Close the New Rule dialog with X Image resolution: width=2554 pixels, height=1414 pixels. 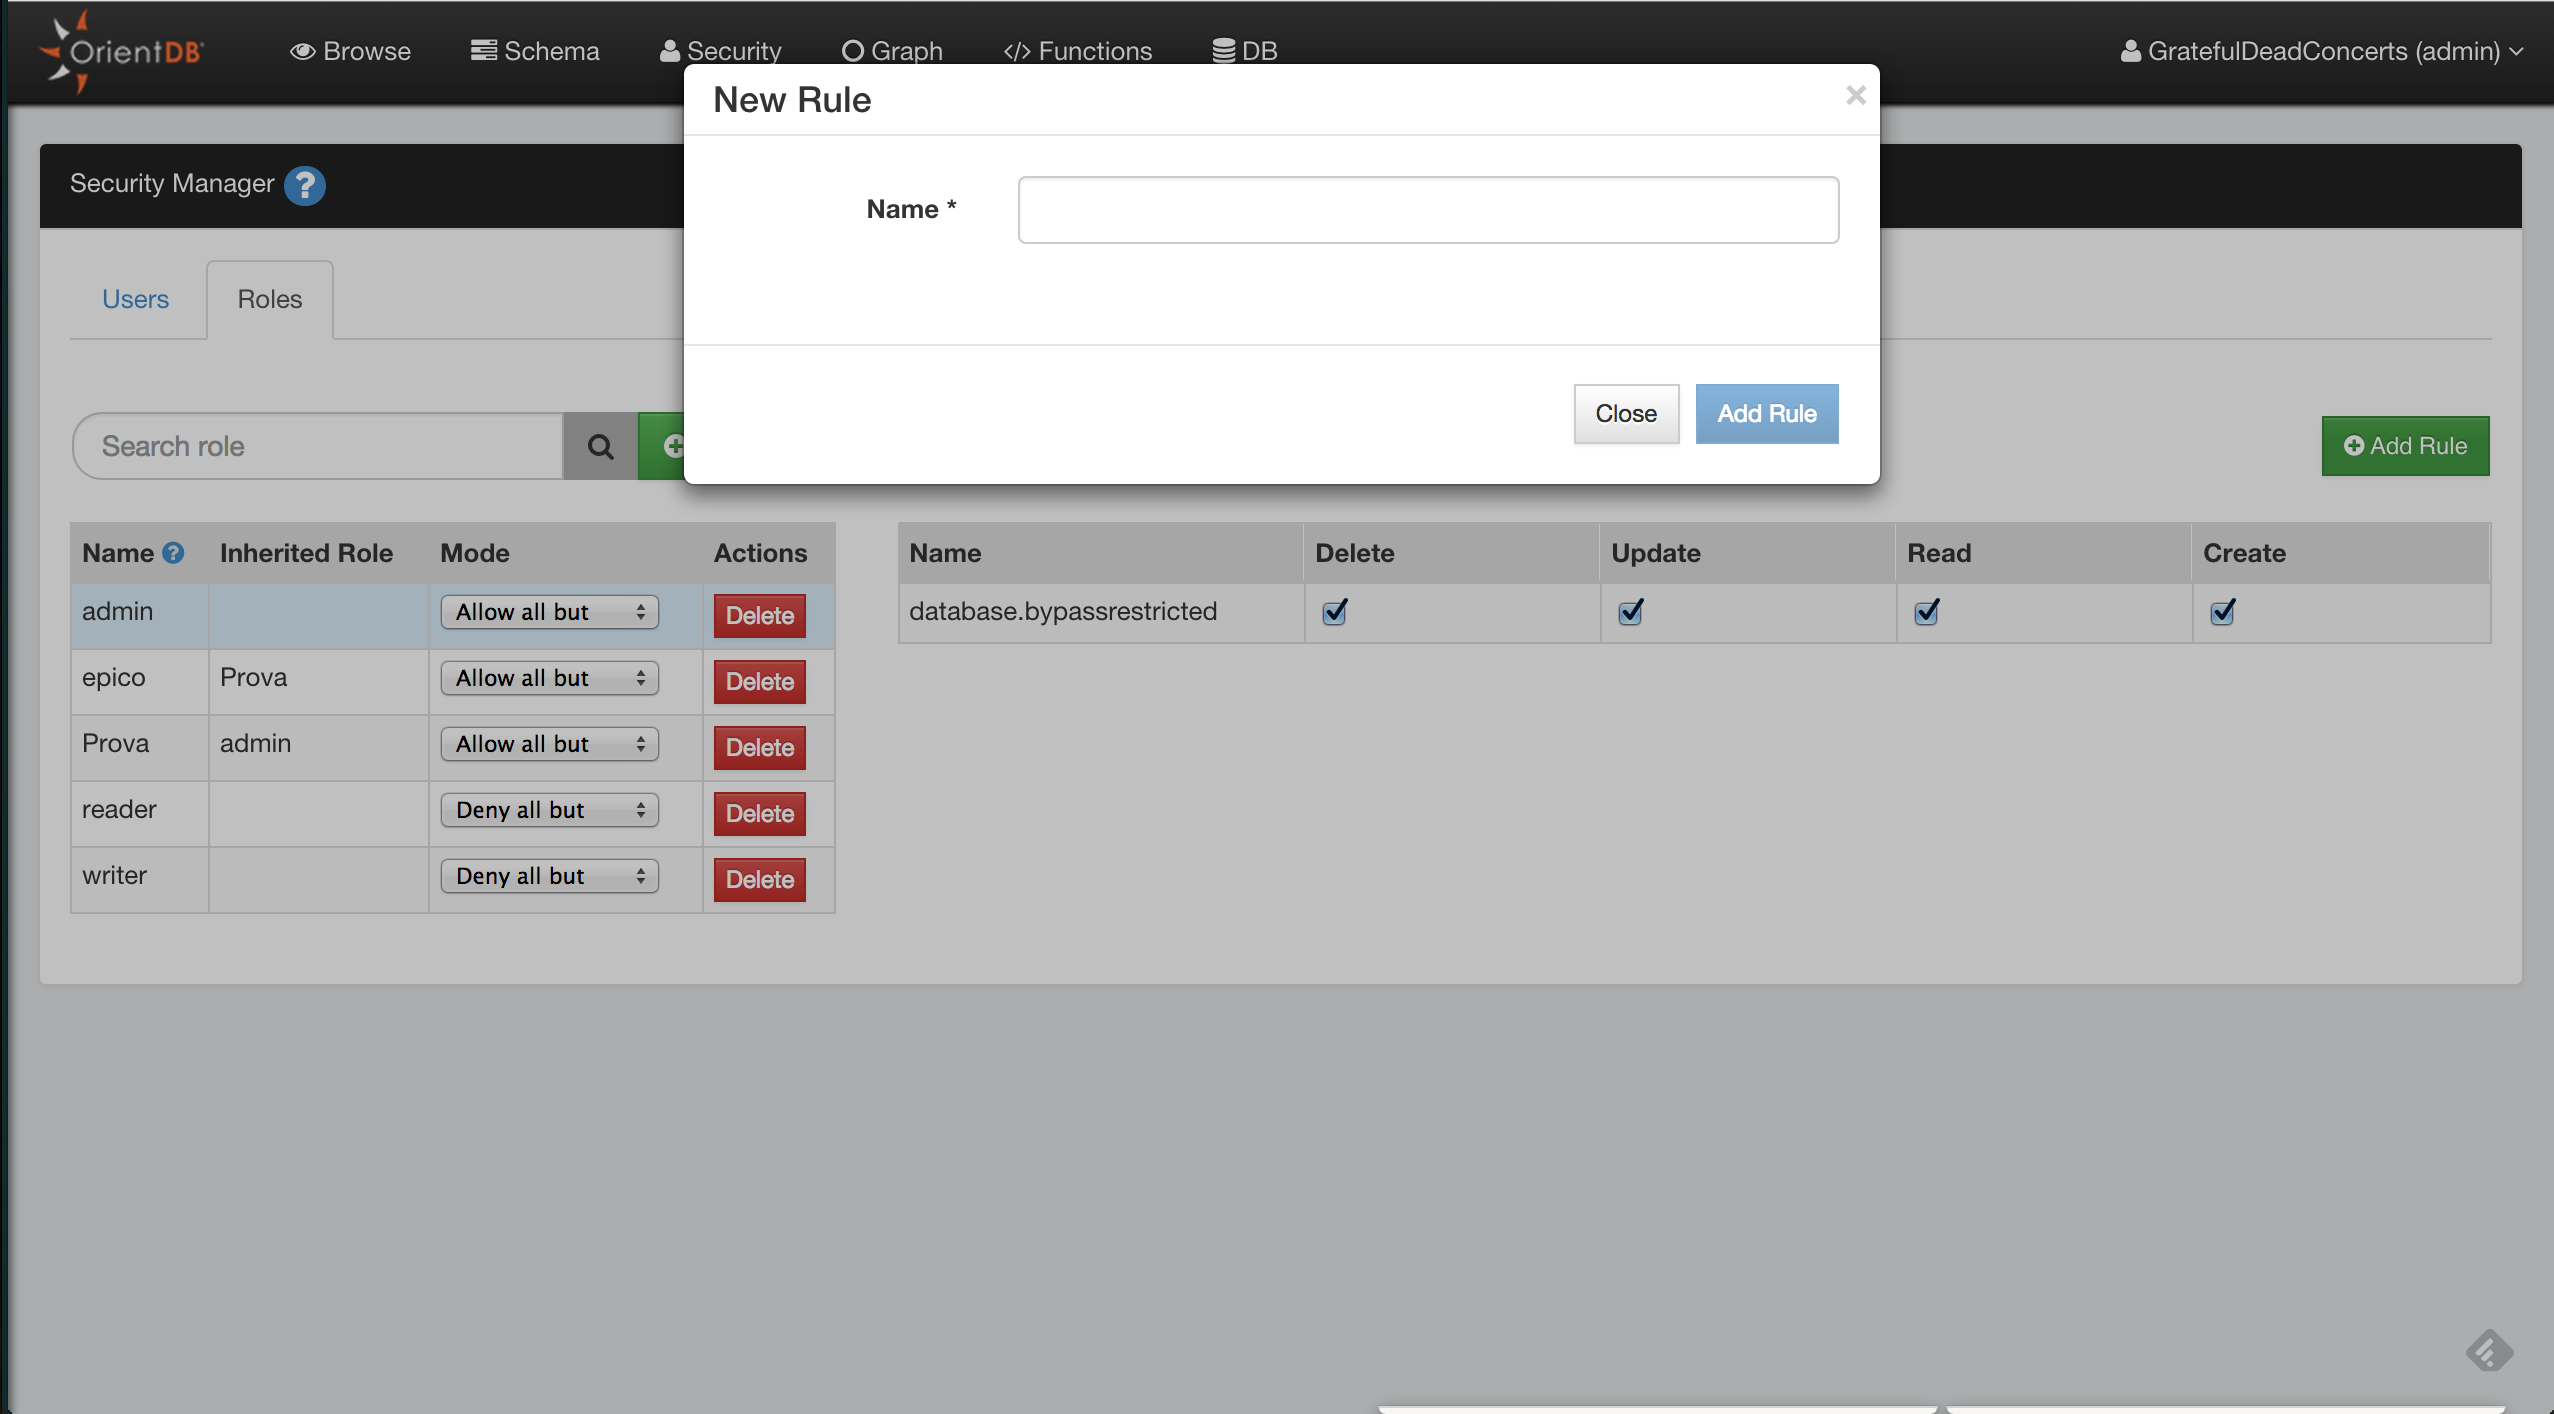click(x=1855, y=95)
